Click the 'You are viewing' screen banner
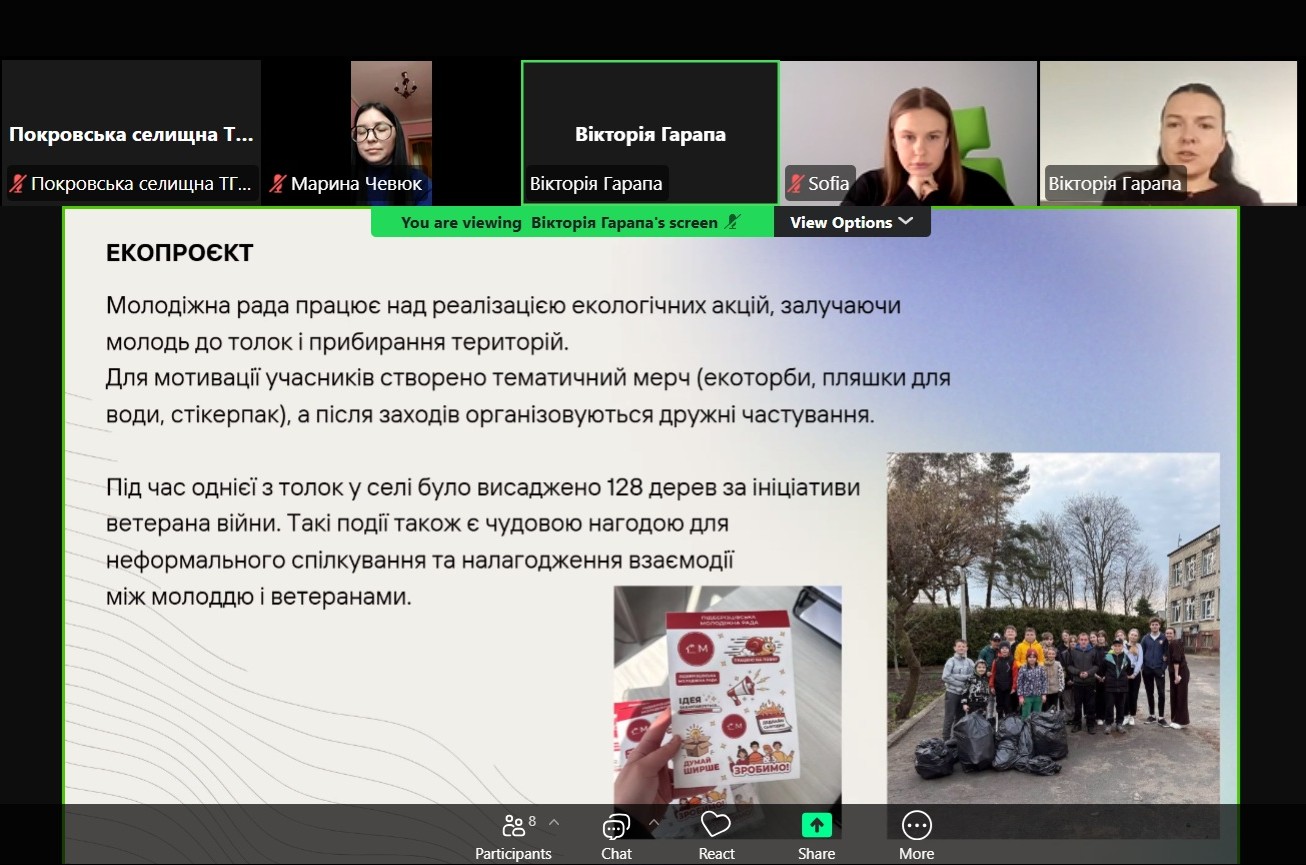The height and width of the screenshot is (865, 1306). [560, 222]
